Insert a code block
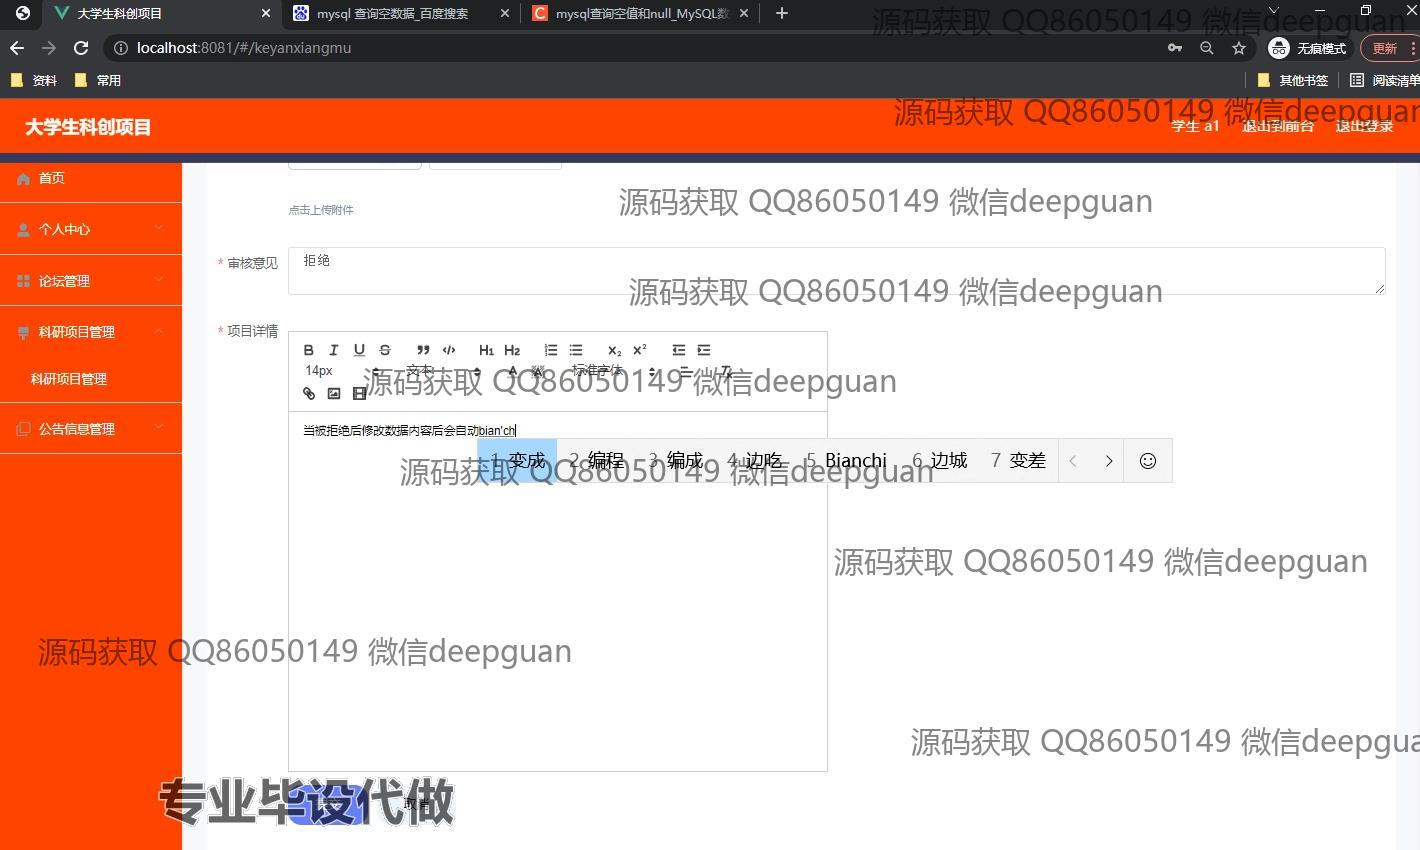The height and width of the screenshot is (850, 1420). pos(449,350)
